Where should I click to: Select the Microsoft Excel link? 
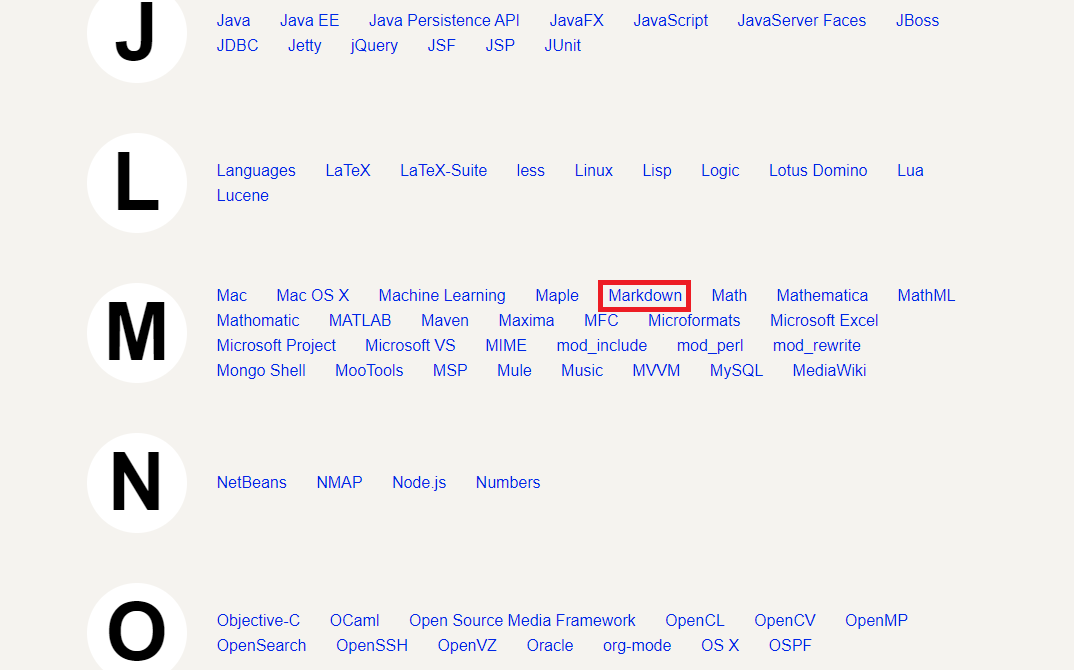pyautogui.click(x=824, y=321)
